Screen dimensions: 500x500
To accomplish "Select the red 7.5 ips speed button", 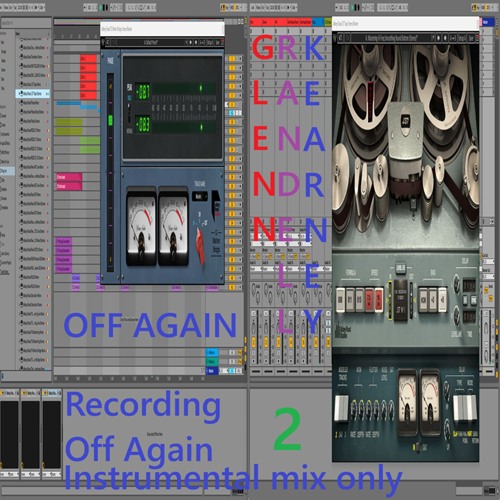I will coord(369,299).
